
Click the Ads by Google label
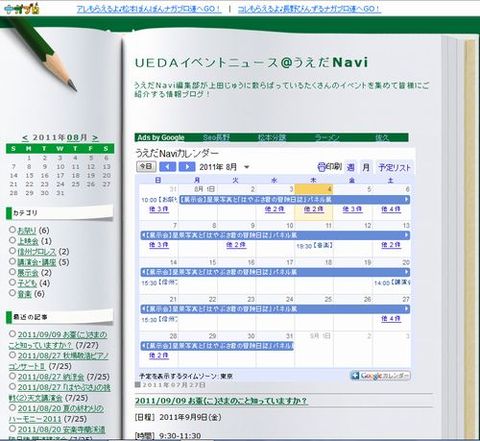point(161,137)
